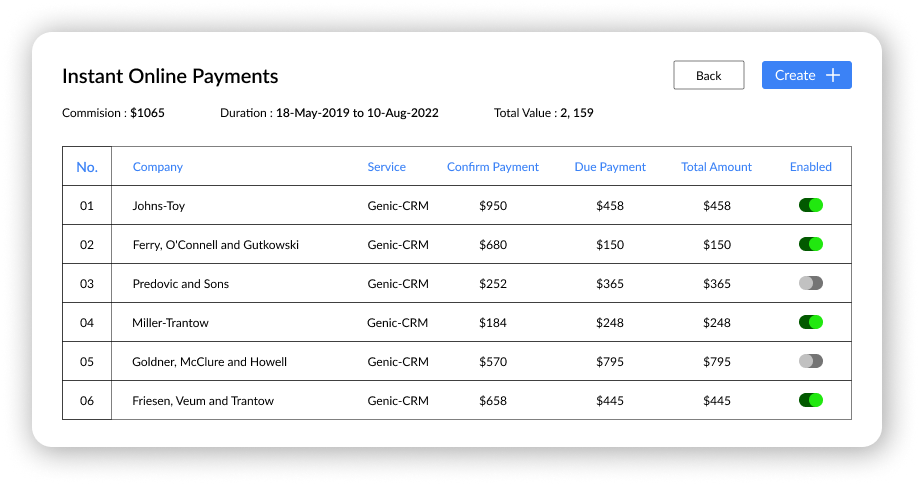Click the $184 confirm payment value
Image resolution: width=920 pixels, height=485 pixels.
click(x=493, y=323)
